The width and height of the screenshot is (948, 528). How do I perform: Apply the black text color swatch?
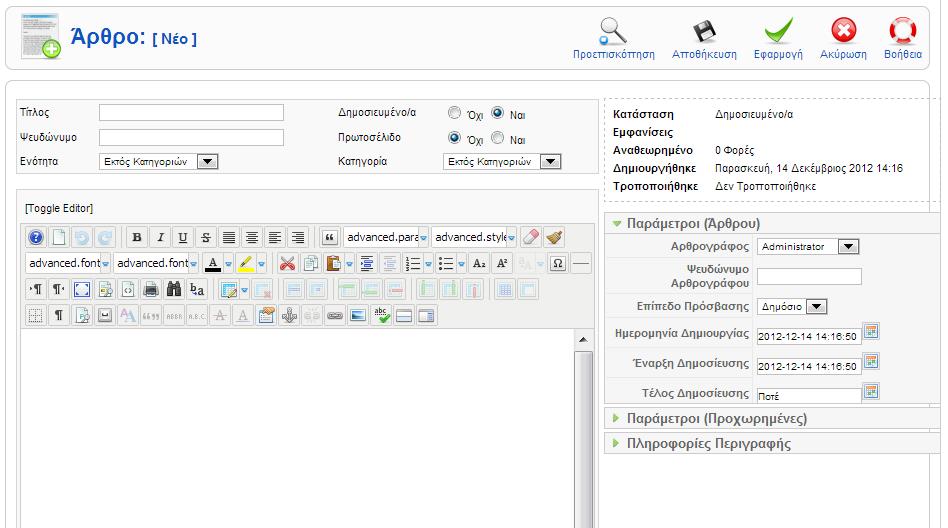tap(212, 263)
